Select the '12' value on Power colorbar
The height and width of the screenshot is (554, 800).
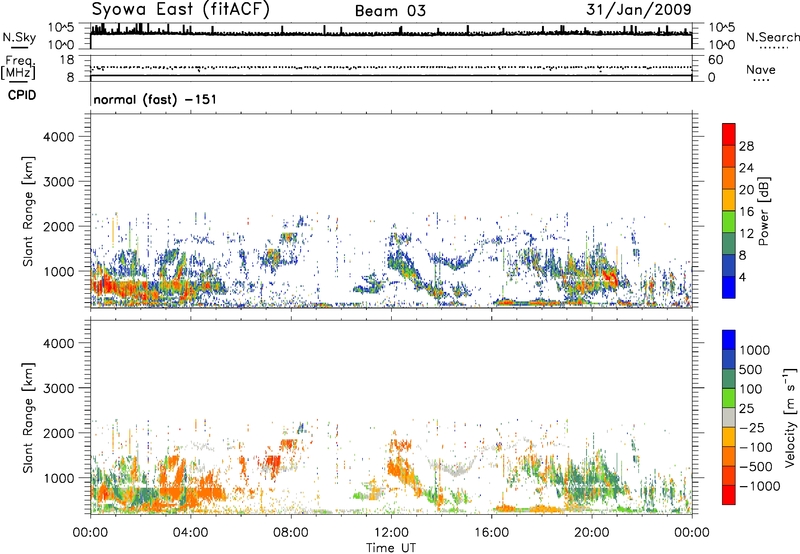click(746, 234)
